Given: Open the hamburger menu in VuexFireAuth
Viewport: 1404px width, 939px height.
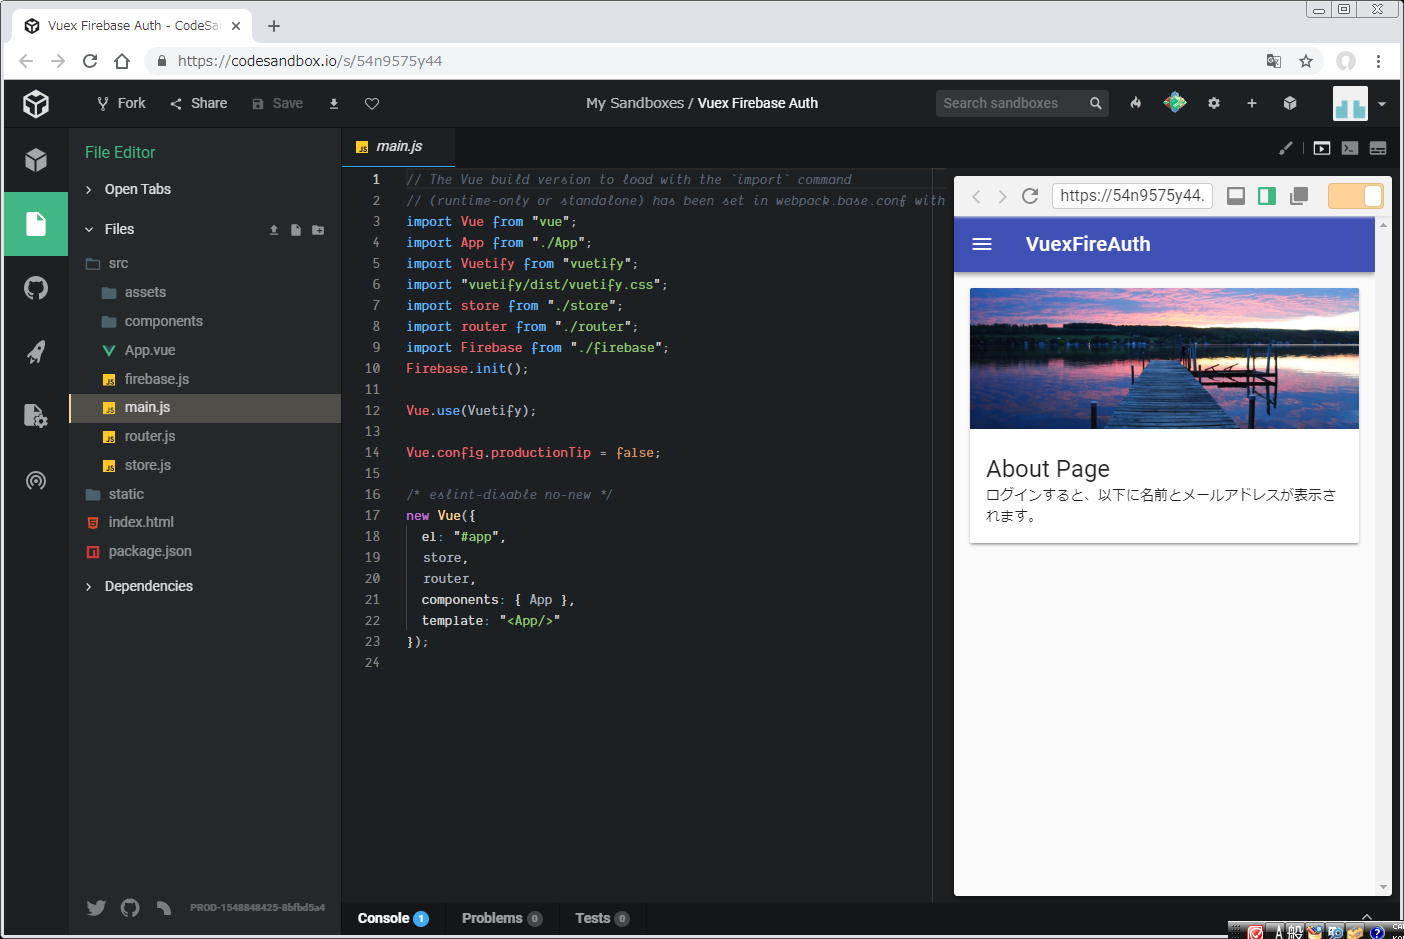Looking at the screenshot, I should (982, 244).
